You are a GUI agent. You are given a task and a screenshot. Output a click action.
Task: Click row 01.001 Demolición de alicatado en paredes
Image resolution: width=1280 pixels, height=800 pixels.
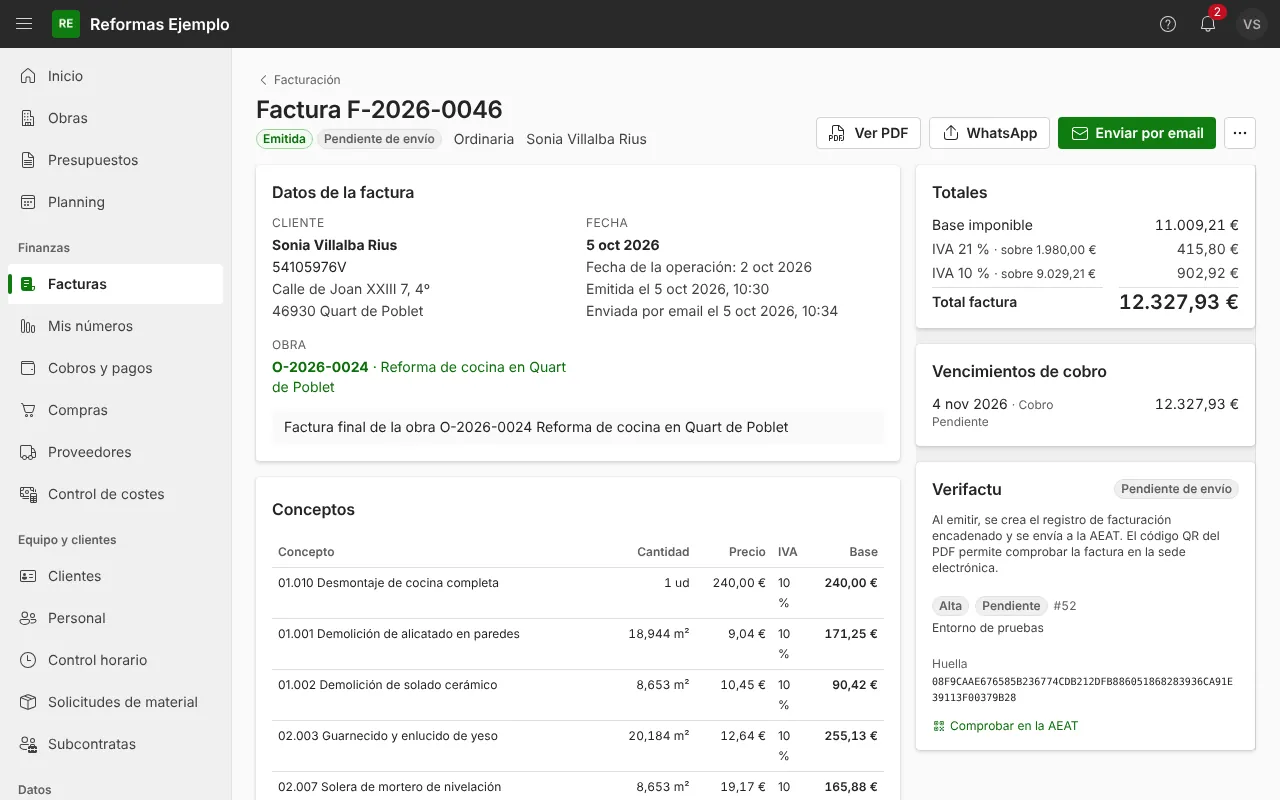coord(578,645)
